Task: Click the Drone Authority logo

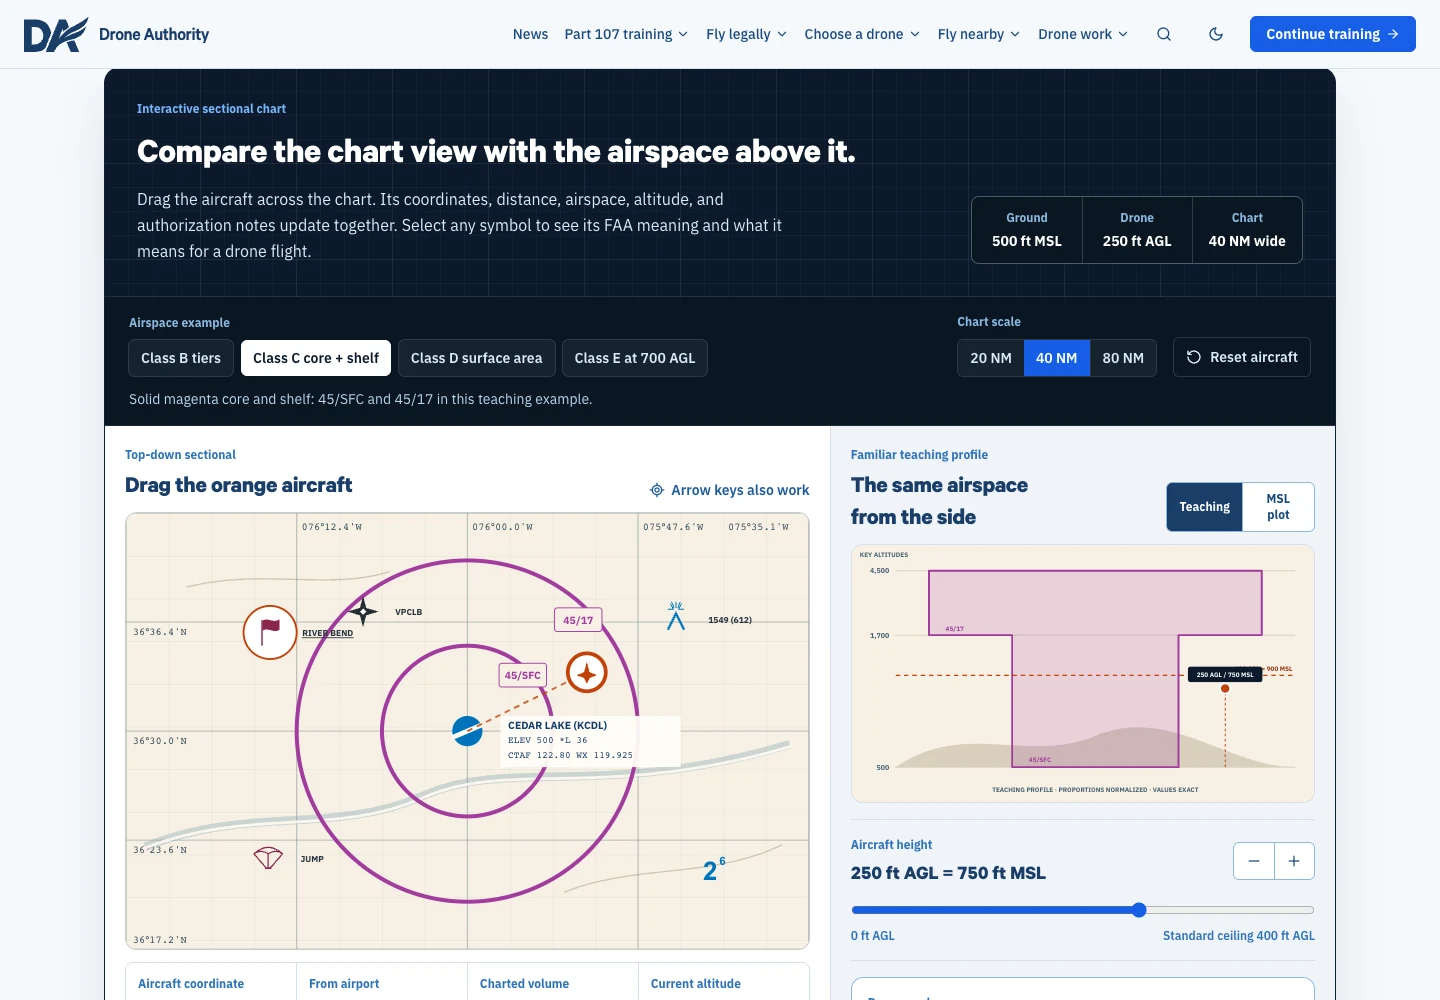Action: [x=56, y=34]
